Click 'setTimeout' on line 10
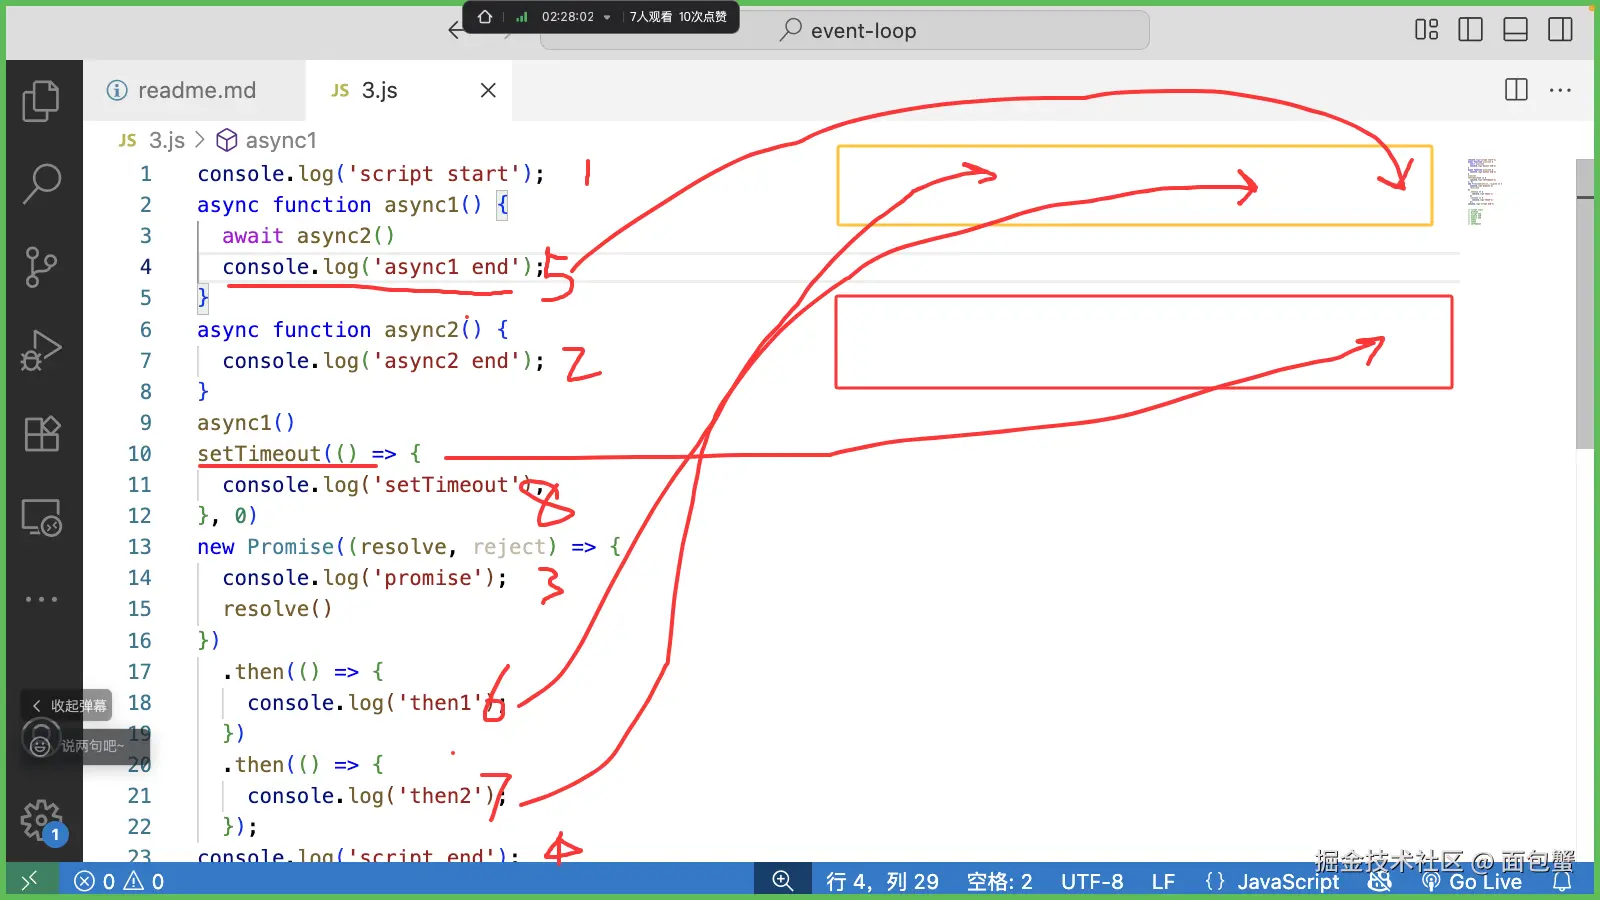Screen dimensions: 1600x900 (259, 454)
